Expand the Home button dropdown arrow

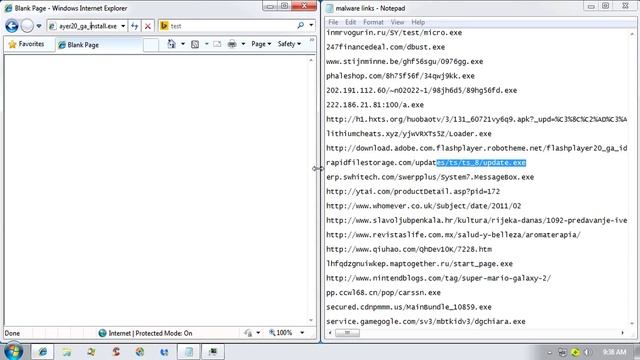[183, 44]
